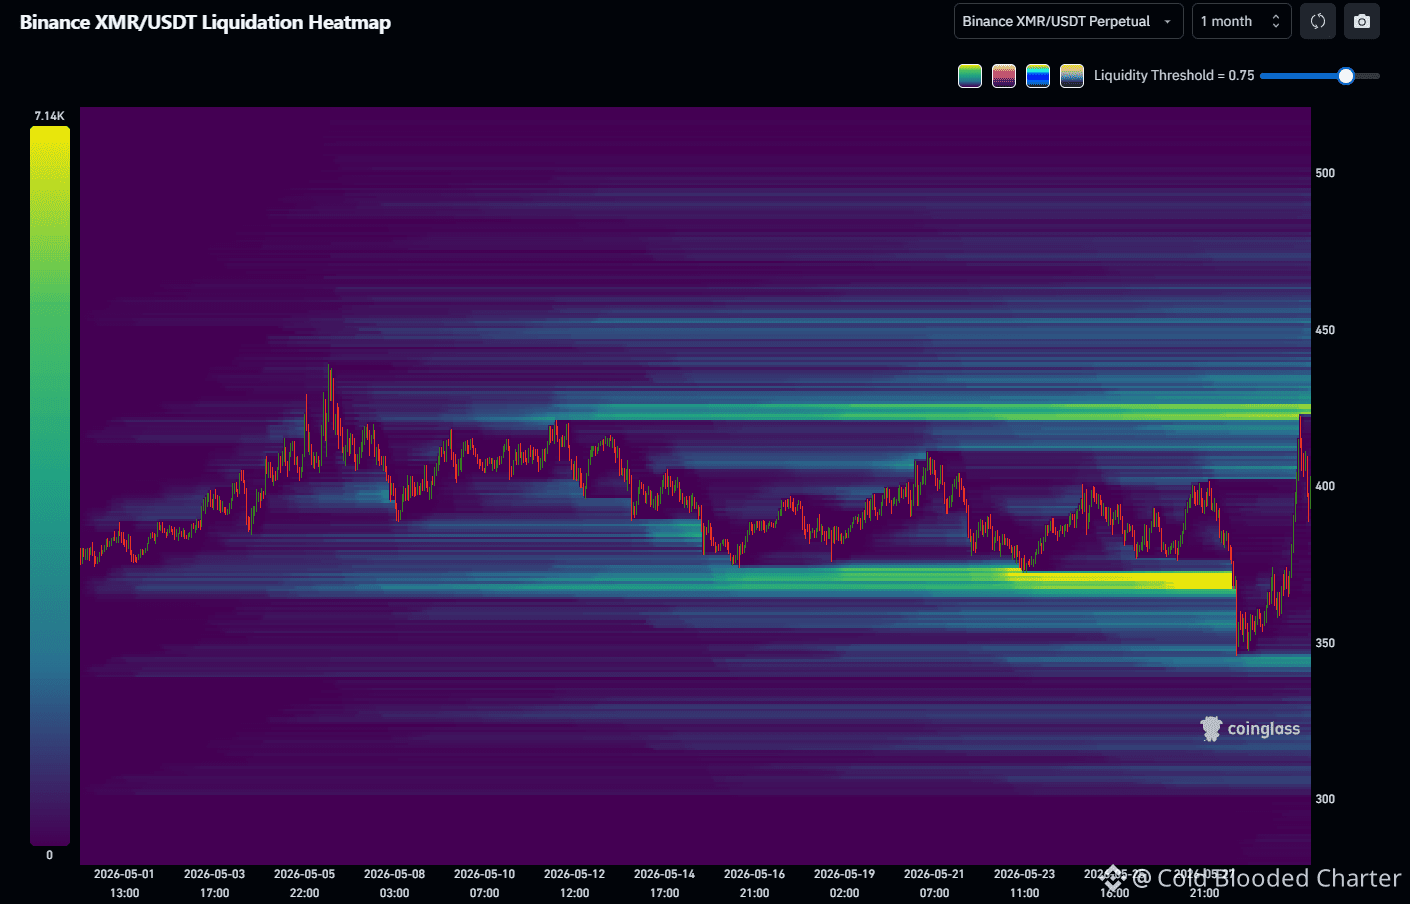Click the 2026-05-12 12:00 time axis label

pos(574,883)
